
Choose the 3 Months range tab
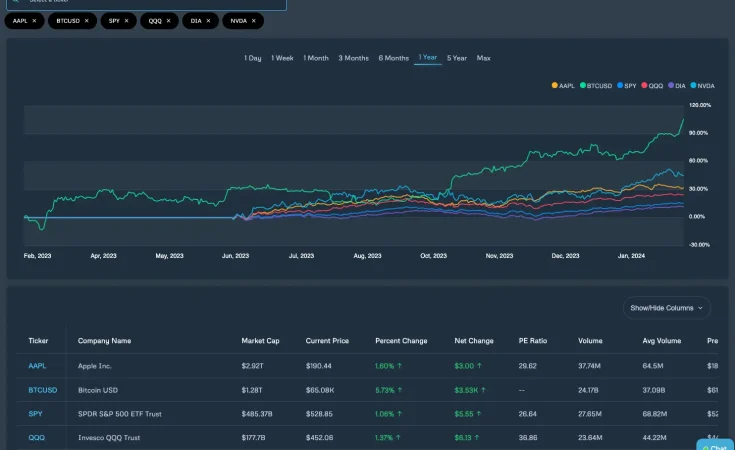354,58
